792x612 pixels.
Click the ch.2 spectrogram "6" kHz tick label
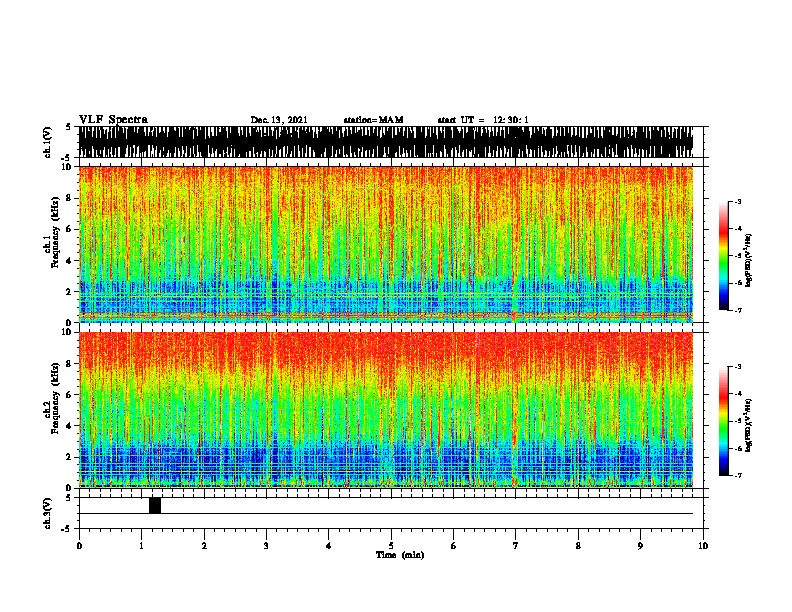[x=70, y=395]
